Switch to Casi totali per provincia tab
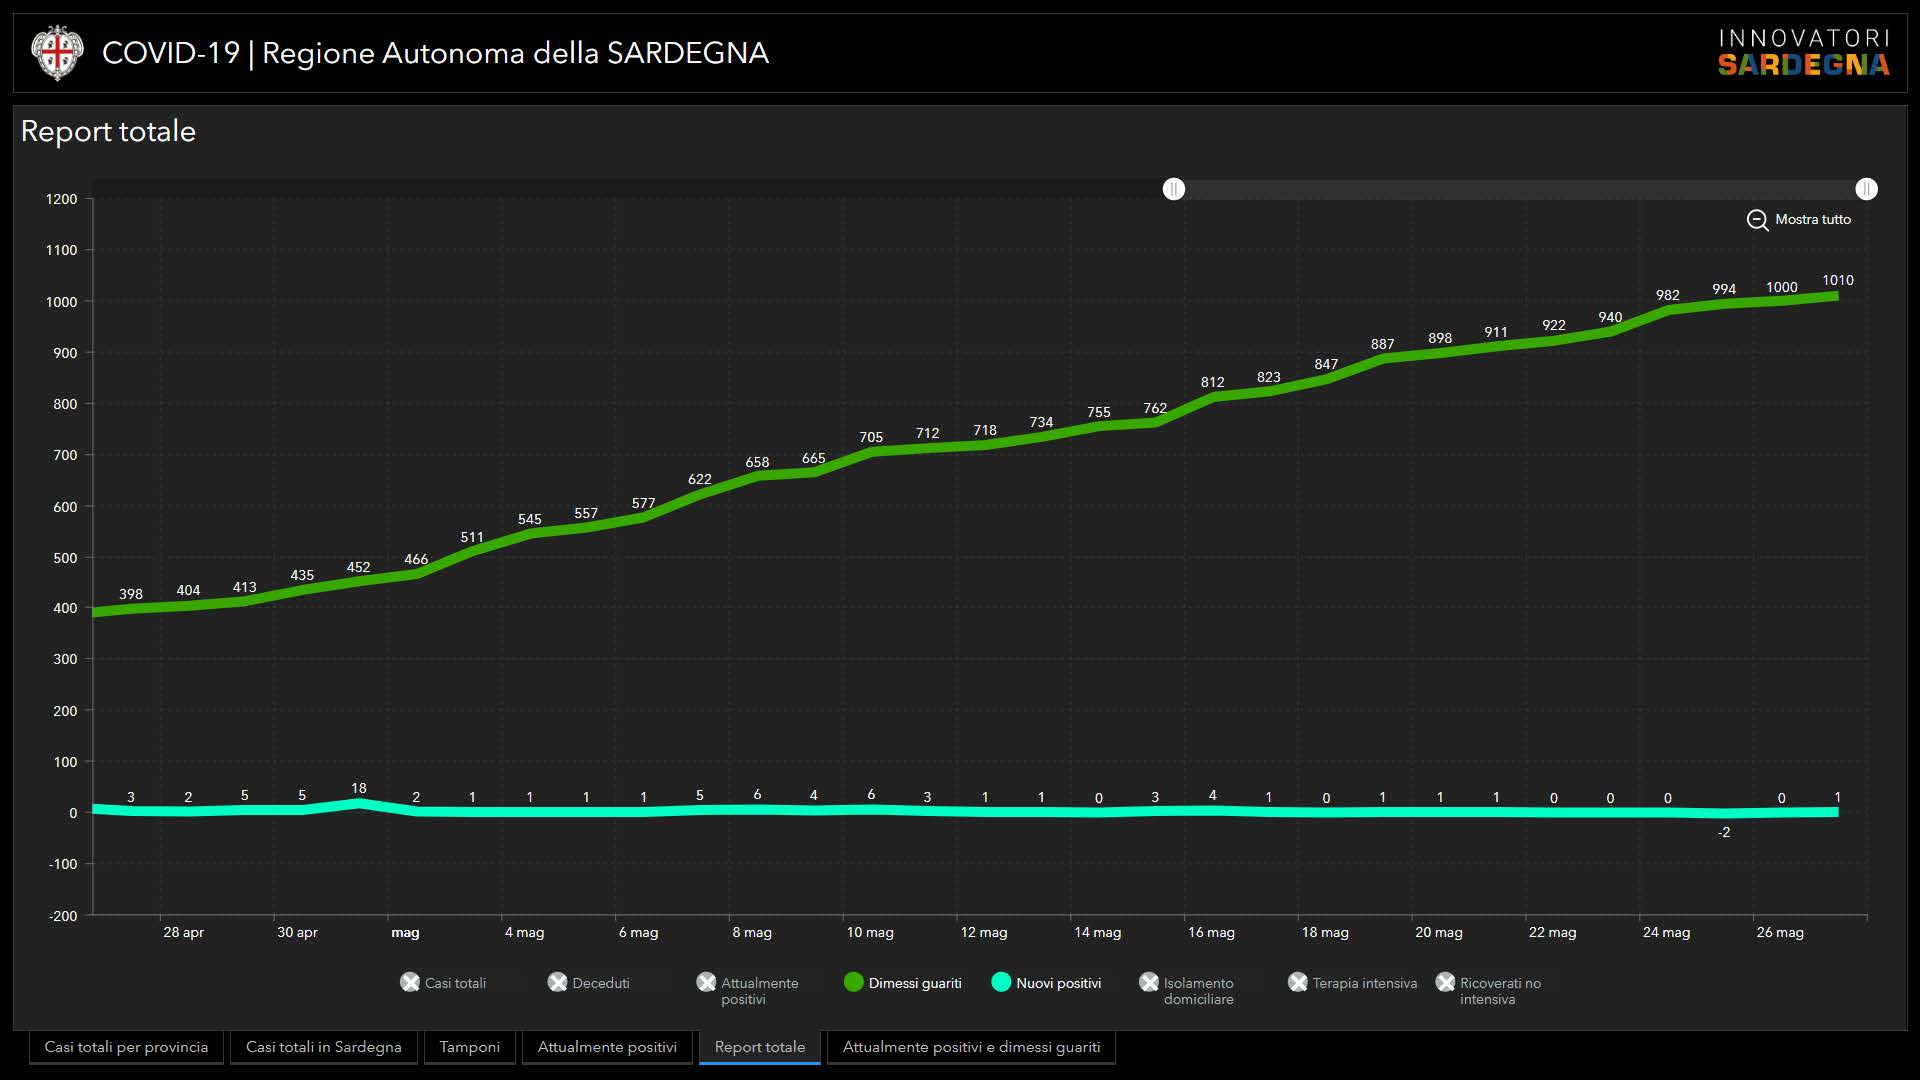Screen dimensions: 1920x1080 pyautogui.click(x=126, y=1047)
